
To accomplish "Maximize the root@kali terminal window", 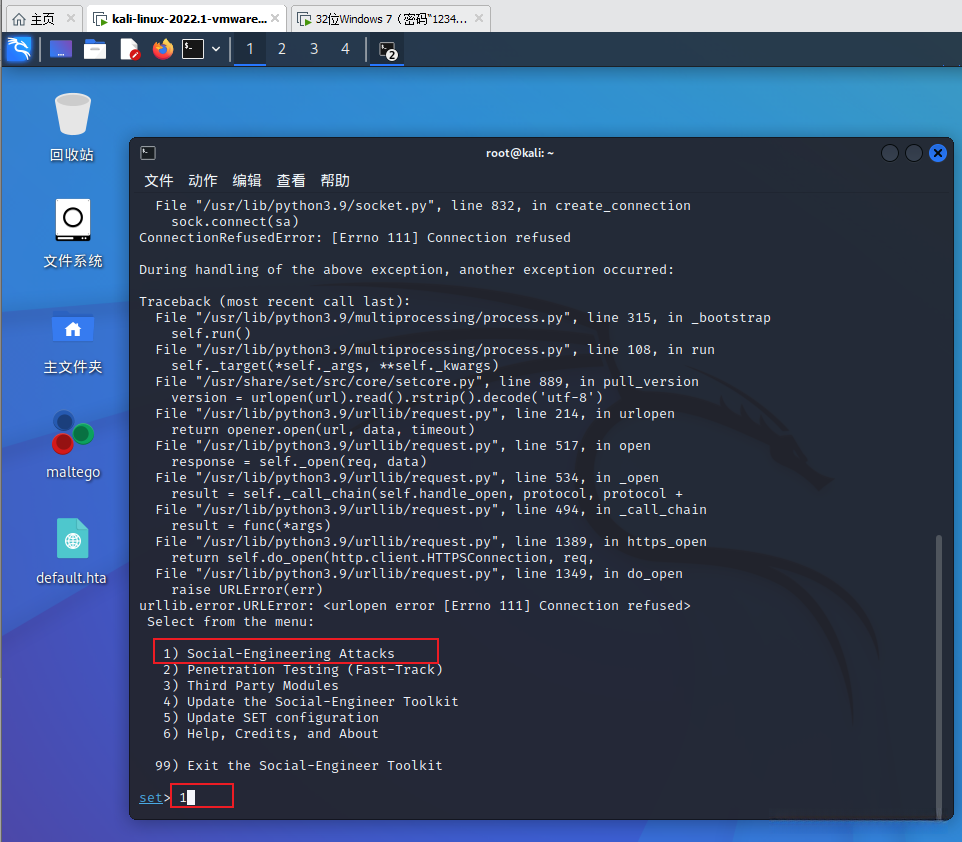I will click(x=914, y=153).
